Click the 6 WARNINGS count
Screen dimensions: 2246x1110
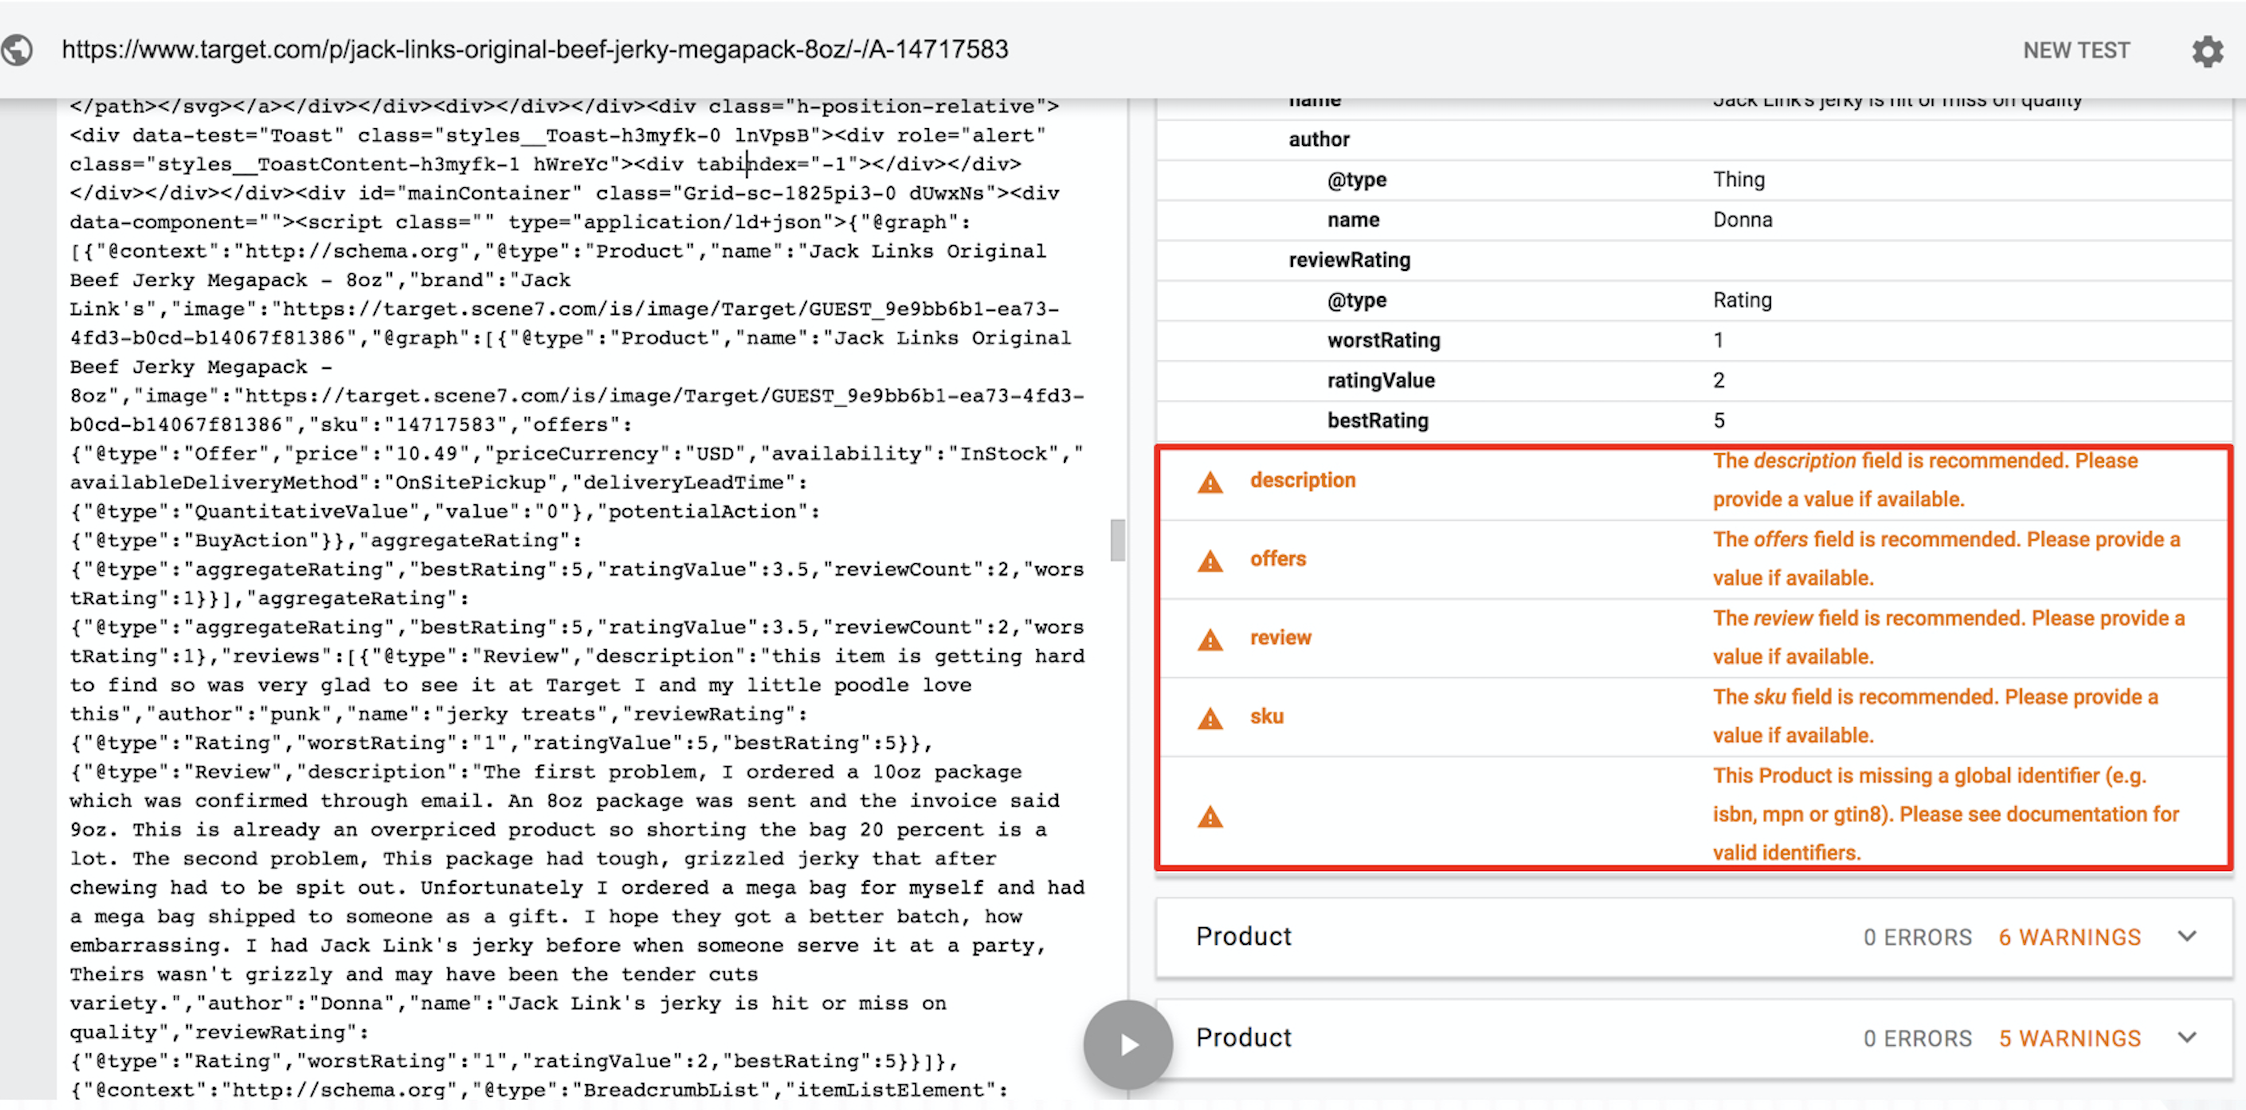2069,938
